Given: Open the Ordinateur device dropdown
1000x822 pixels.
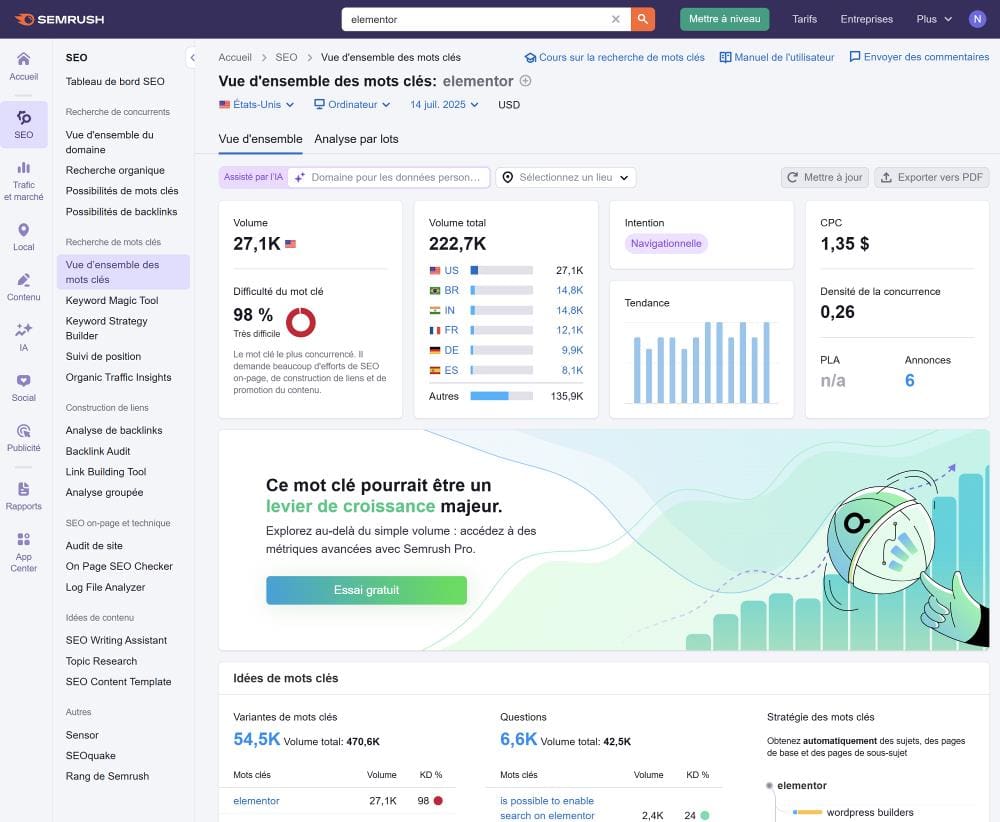Looking at the screenshot, I should (352, 105).
